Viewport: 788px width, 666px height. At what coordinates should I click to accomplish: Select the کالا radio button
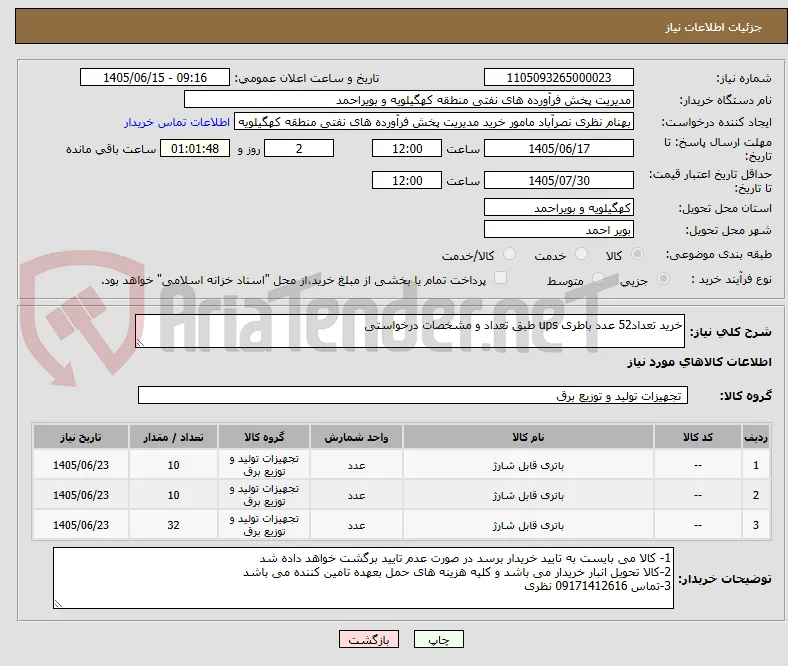point(637,254)
